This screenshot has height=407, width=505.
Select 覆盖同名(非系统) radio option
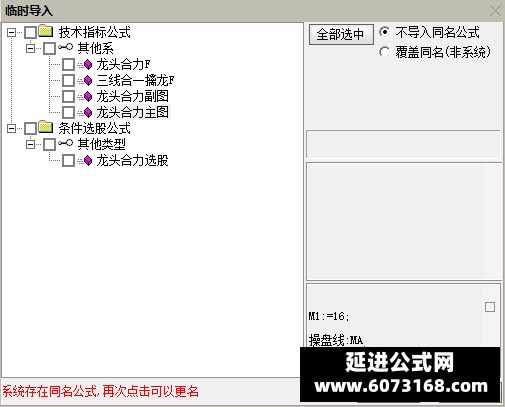coord(384,52)
